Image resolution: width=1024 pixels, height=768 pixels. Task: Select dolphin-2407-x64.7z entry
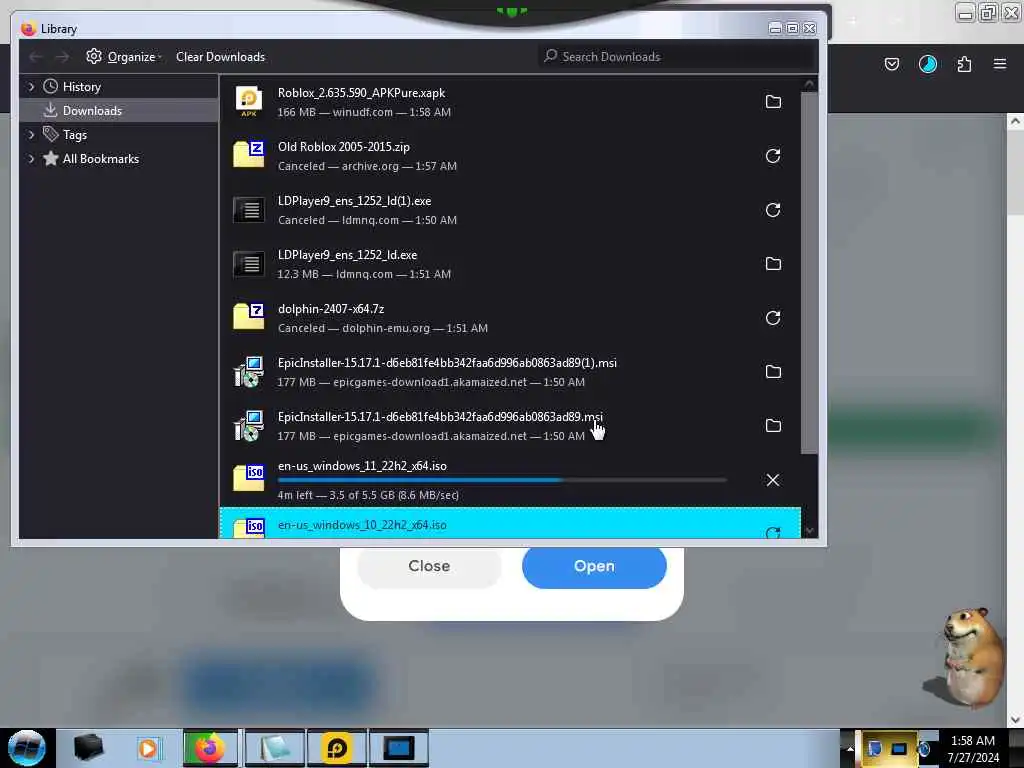[x=510, y=318]
